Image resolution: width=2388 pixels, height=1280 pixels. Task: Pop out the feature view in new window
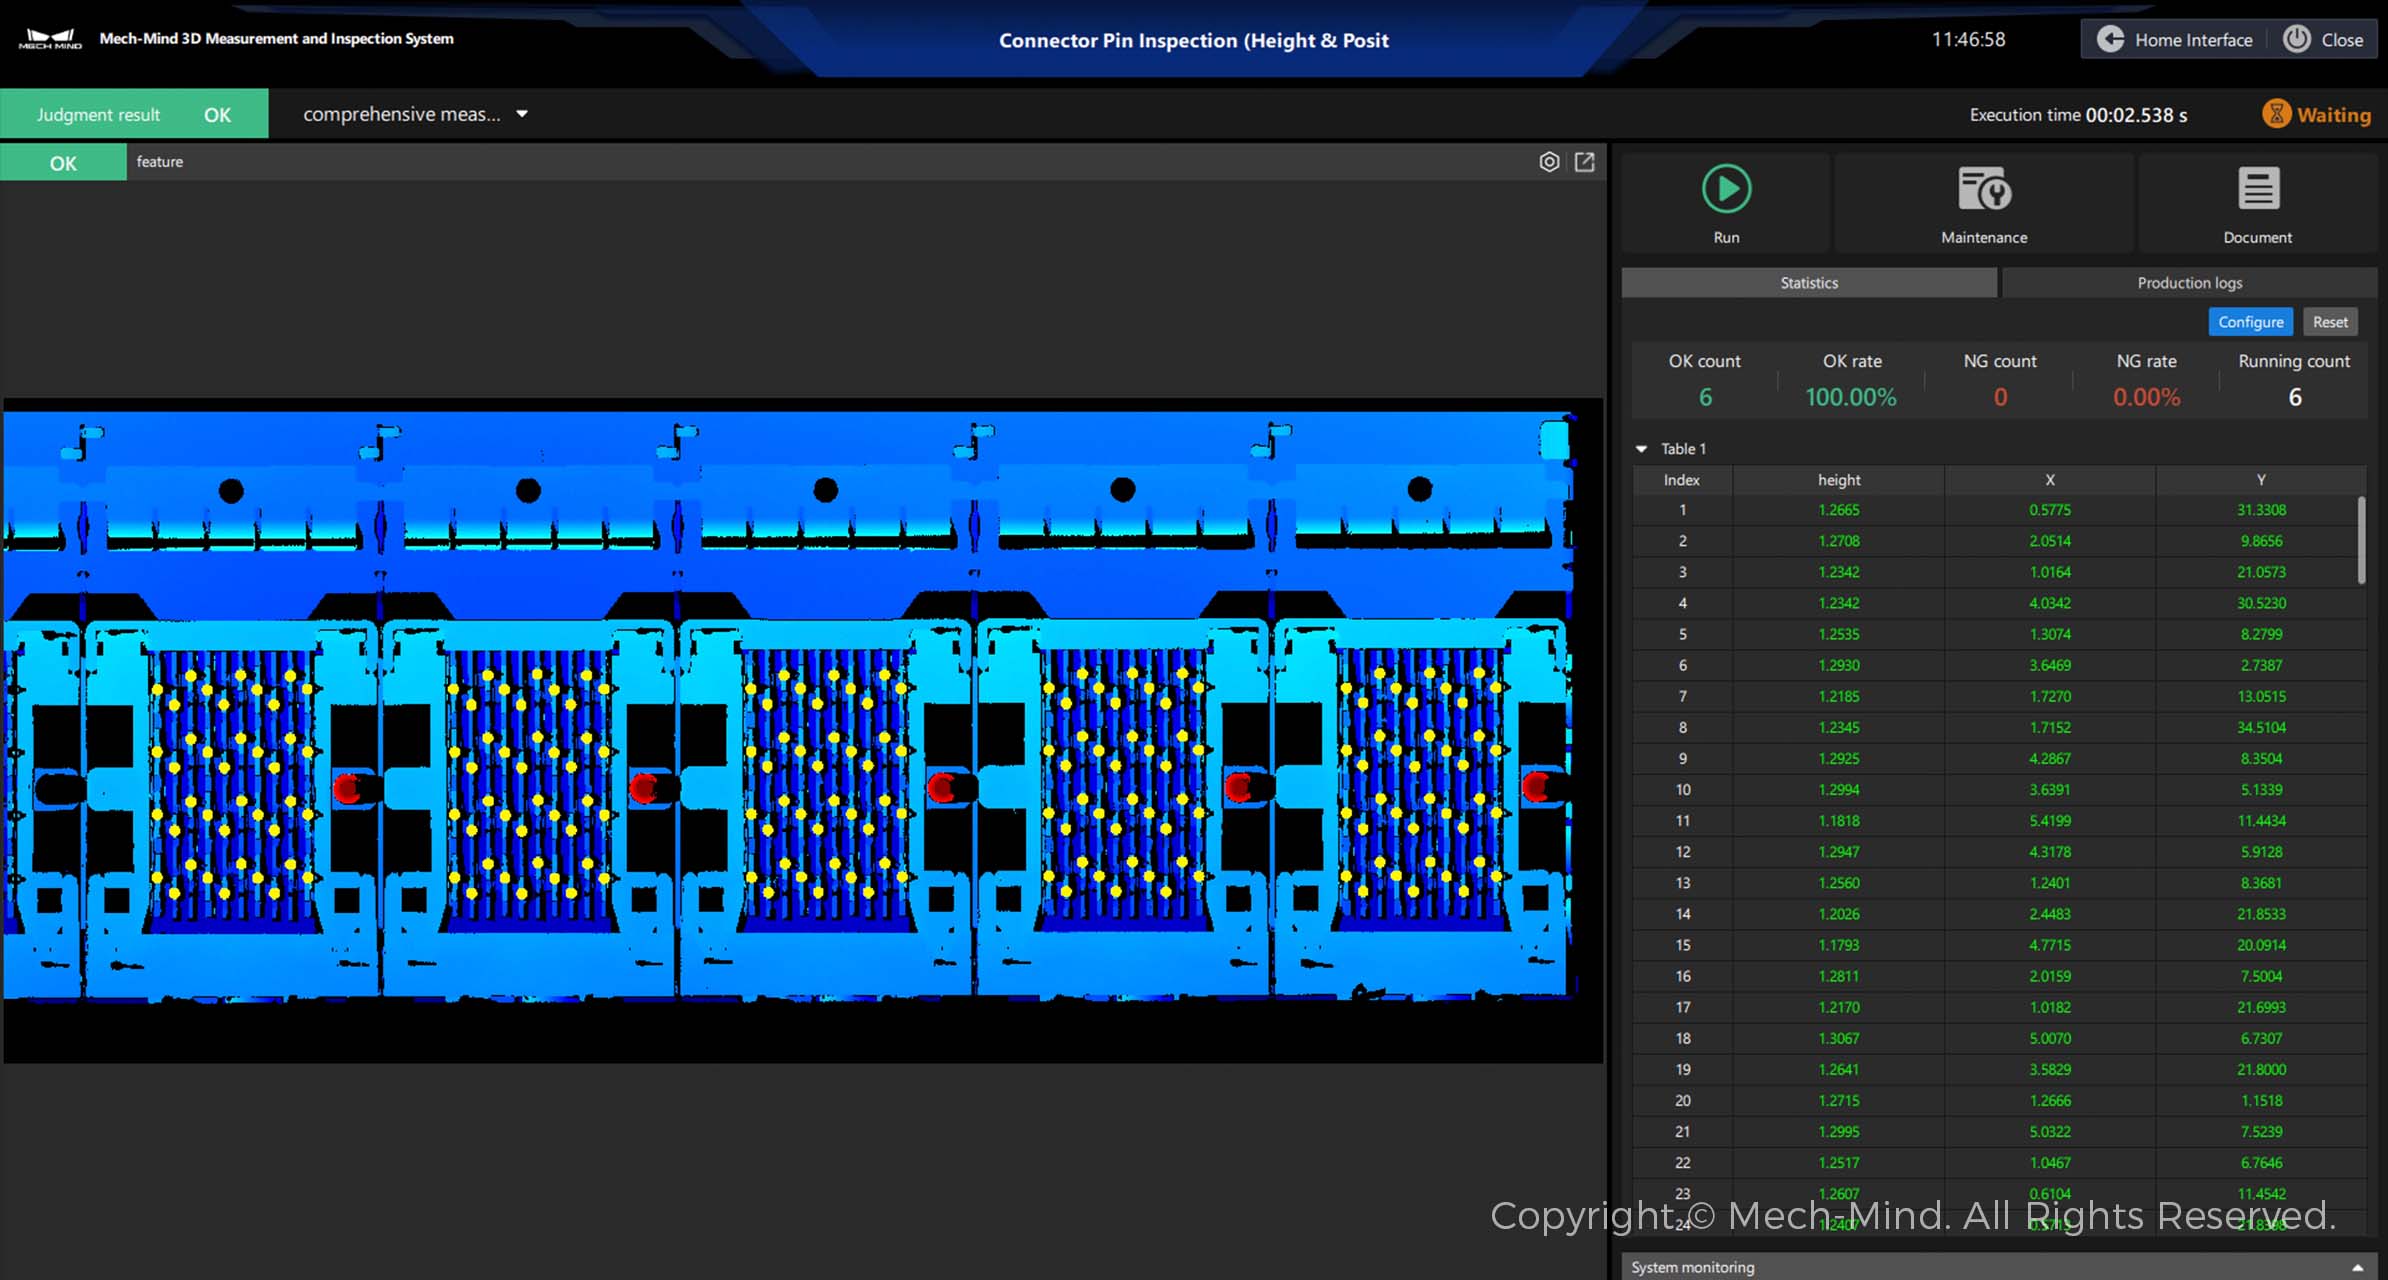pos(1585,162)
